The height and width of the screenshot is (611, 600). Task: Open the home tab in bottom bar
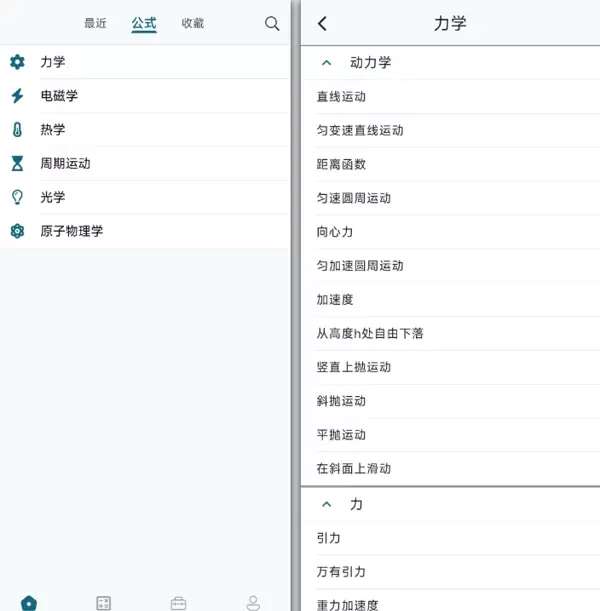pyautogui.click(x=29, y=602)
